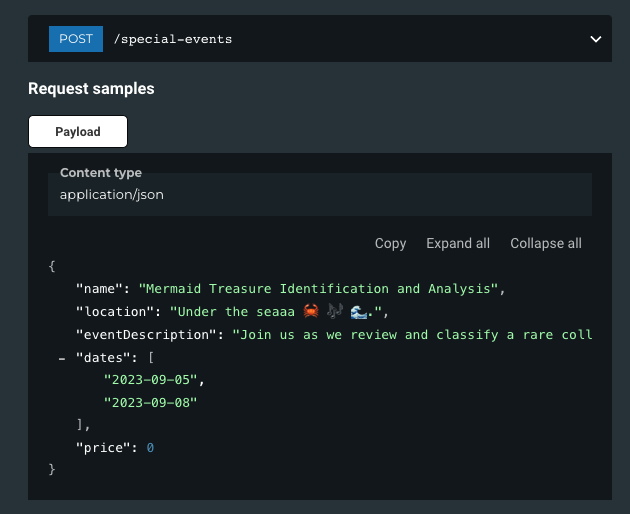
Task: Select the "name" key in JSON
Action: (x=99, y=289)
